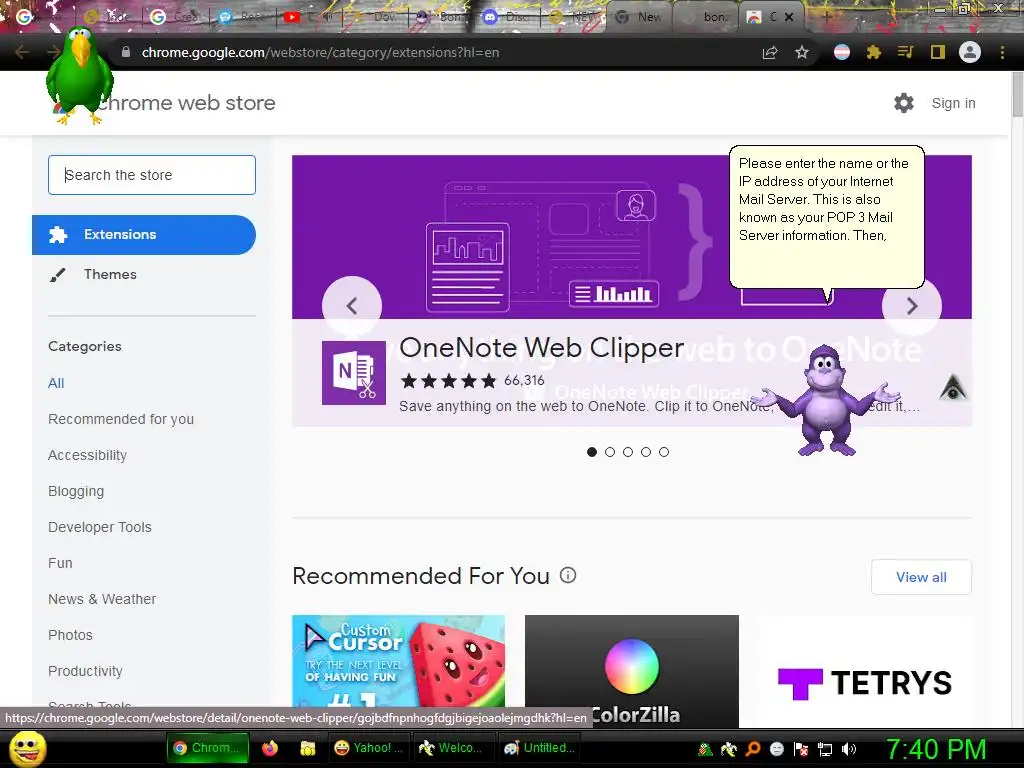Click the purple BonziBuddy gorilla
The width and height of the screenshot is (1024, 768).
825,401
